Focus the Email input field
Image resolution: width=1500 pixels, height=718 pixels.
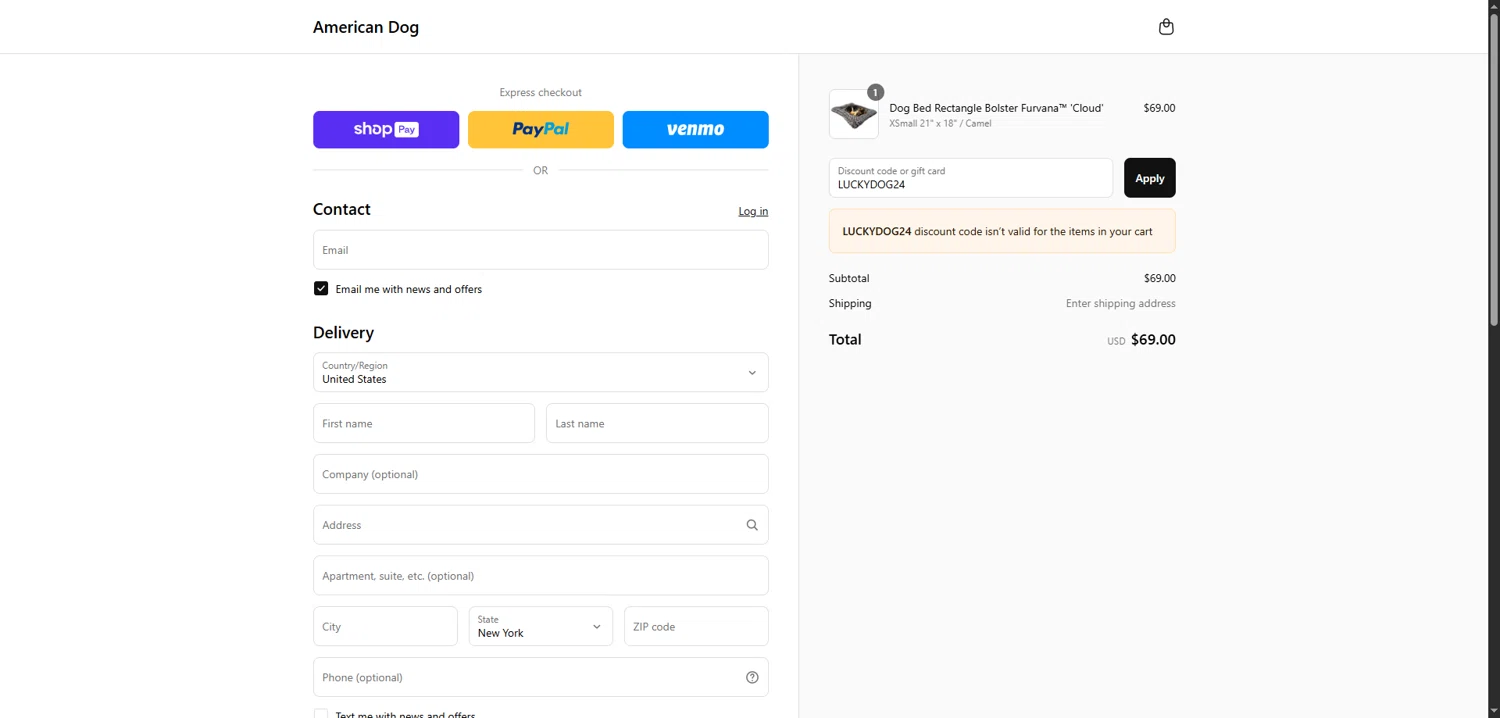541,250
